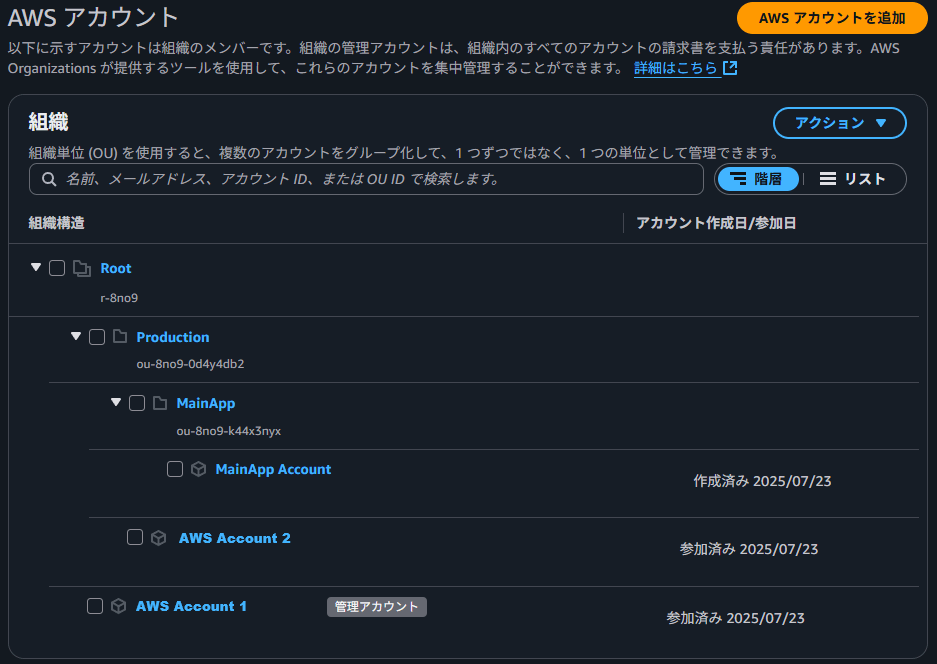937x664 pixels.
Task: Open the AWS Account 1 link
Action: pyautogui.click(x=191, y=606)
